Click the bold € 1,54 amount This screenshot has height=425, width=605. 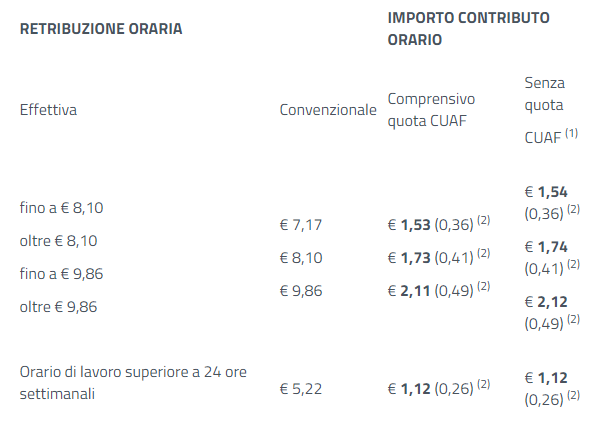[546, 192]
